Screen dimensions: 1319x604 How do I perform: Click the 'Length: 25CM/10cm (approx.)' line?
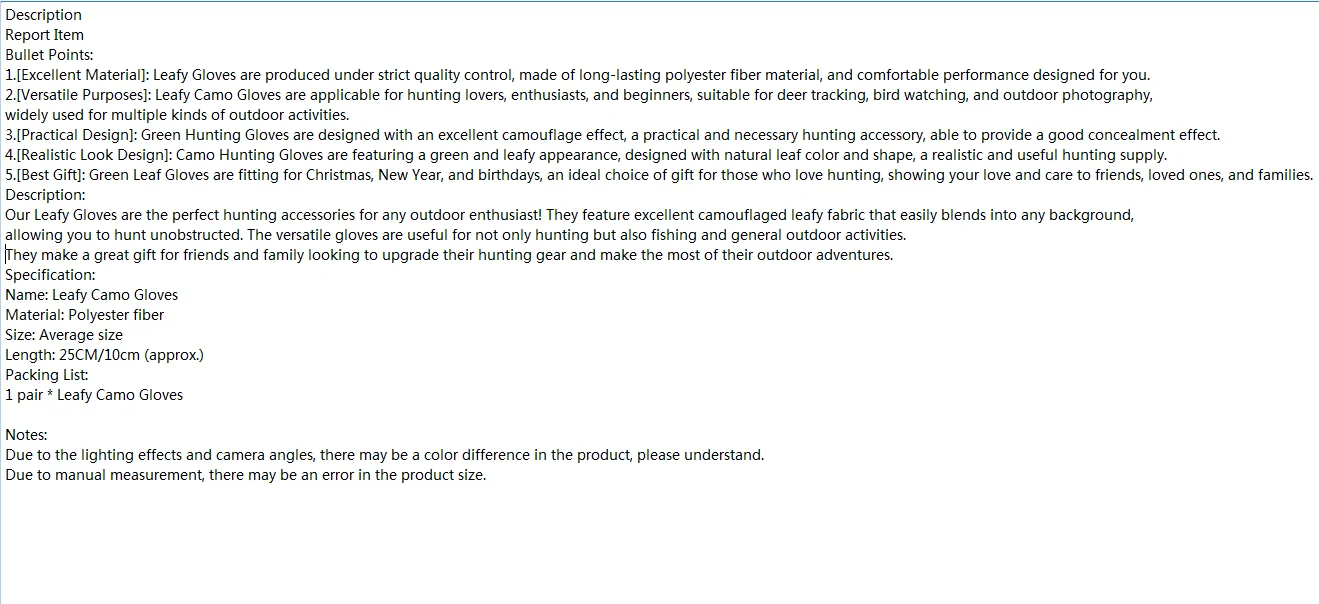104,355
